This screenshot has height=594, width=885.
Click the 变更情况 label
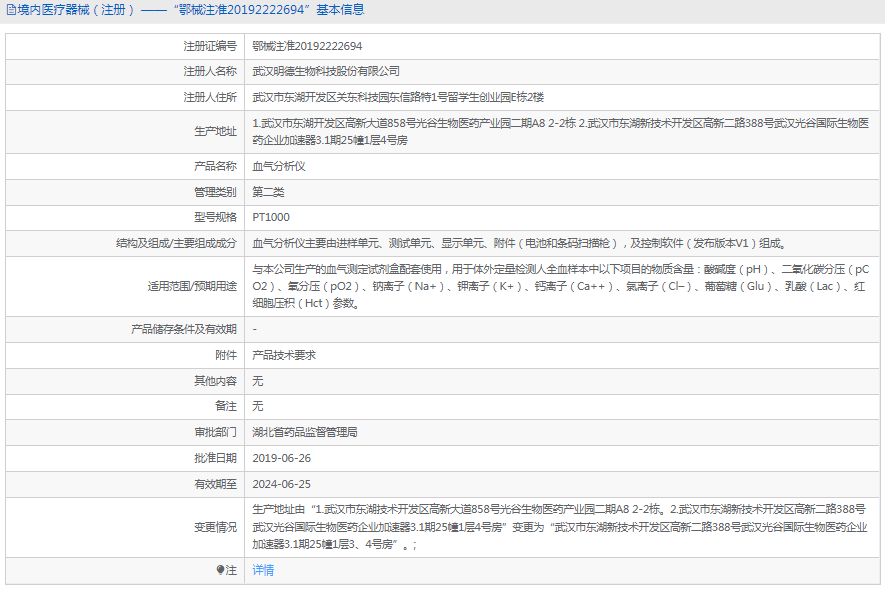pyautogui.click(x=216, y=527)
